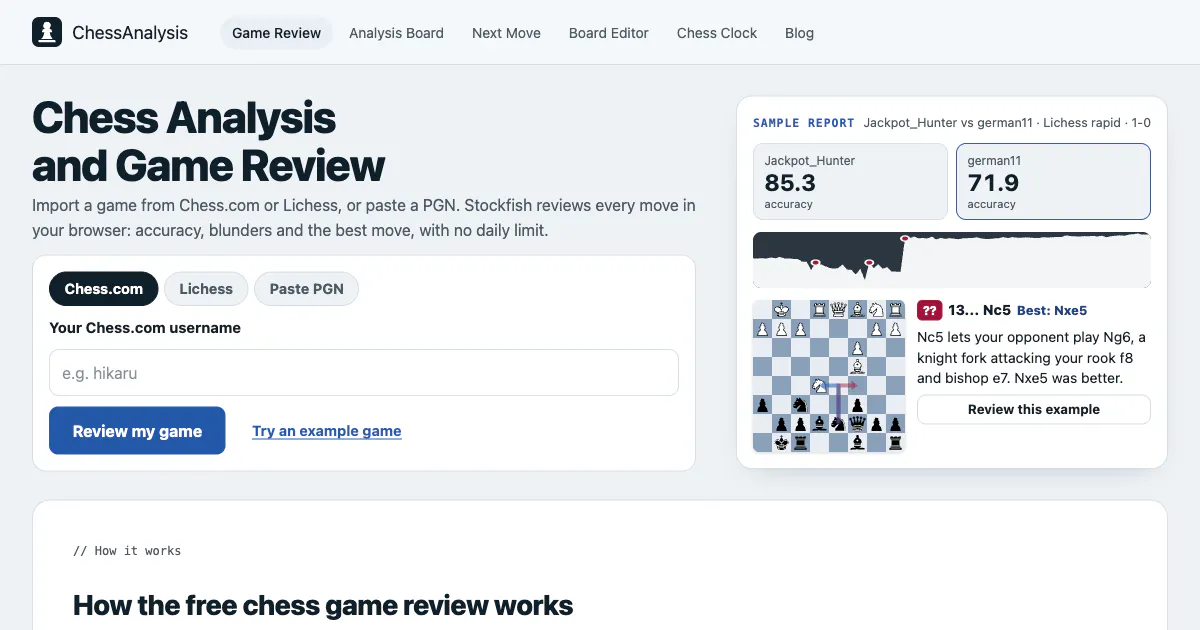Screen dimensions: 1200x630
Task: Click first red blunder marker on graph
Action: [815, 263]
